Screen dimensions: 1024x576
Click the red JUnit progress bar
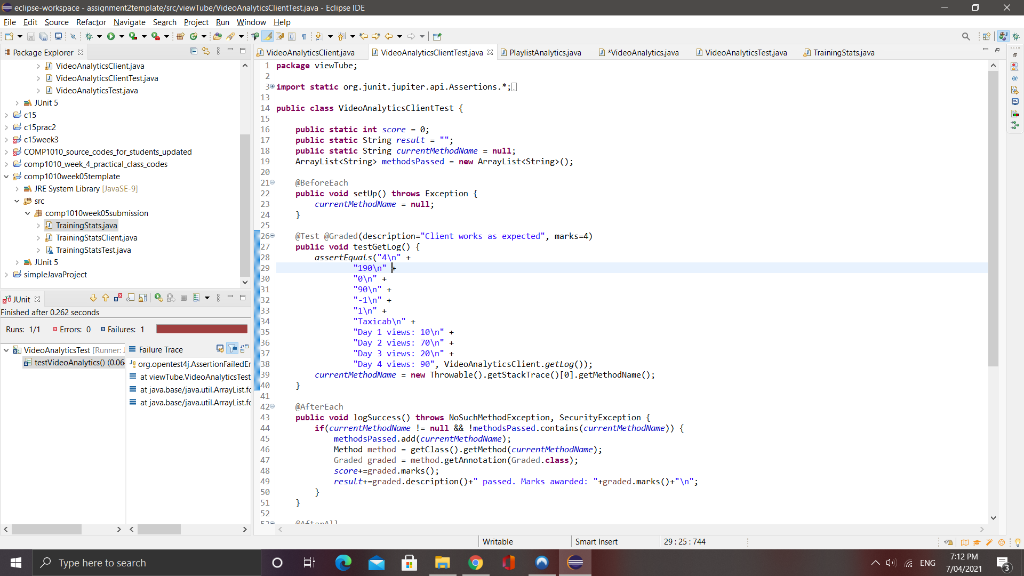tap(200, 328)
